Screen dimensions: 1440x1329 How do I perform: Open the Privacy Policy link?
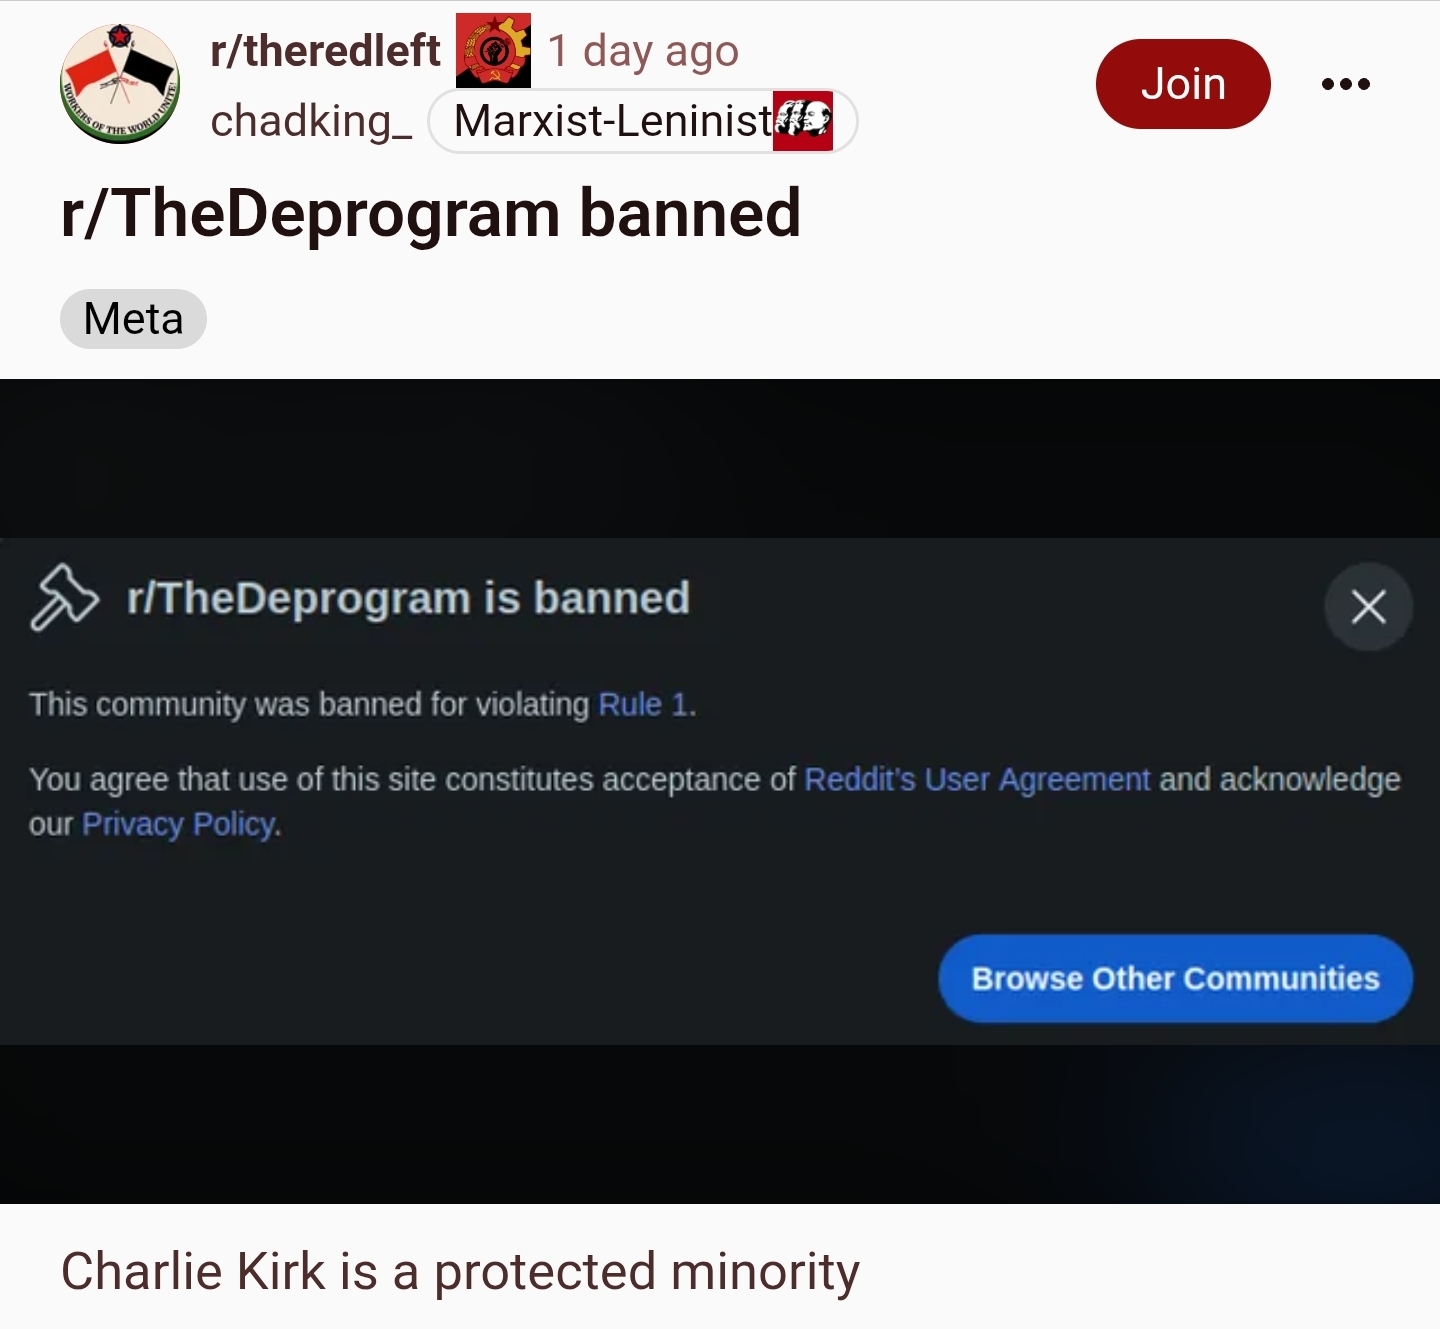point(179,824)
